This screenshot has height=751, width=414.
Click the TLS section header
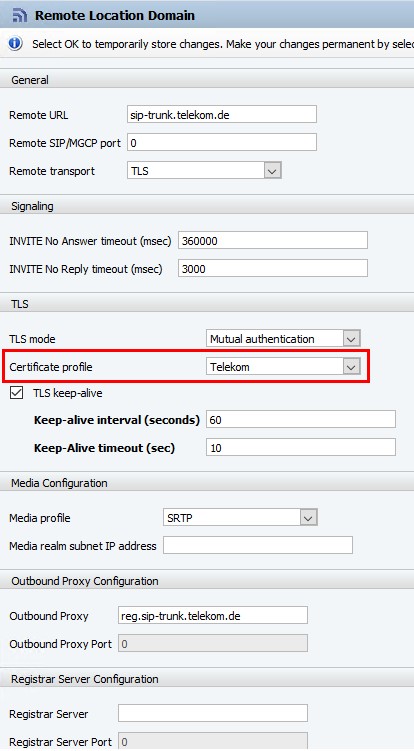[x=207, y=304]
